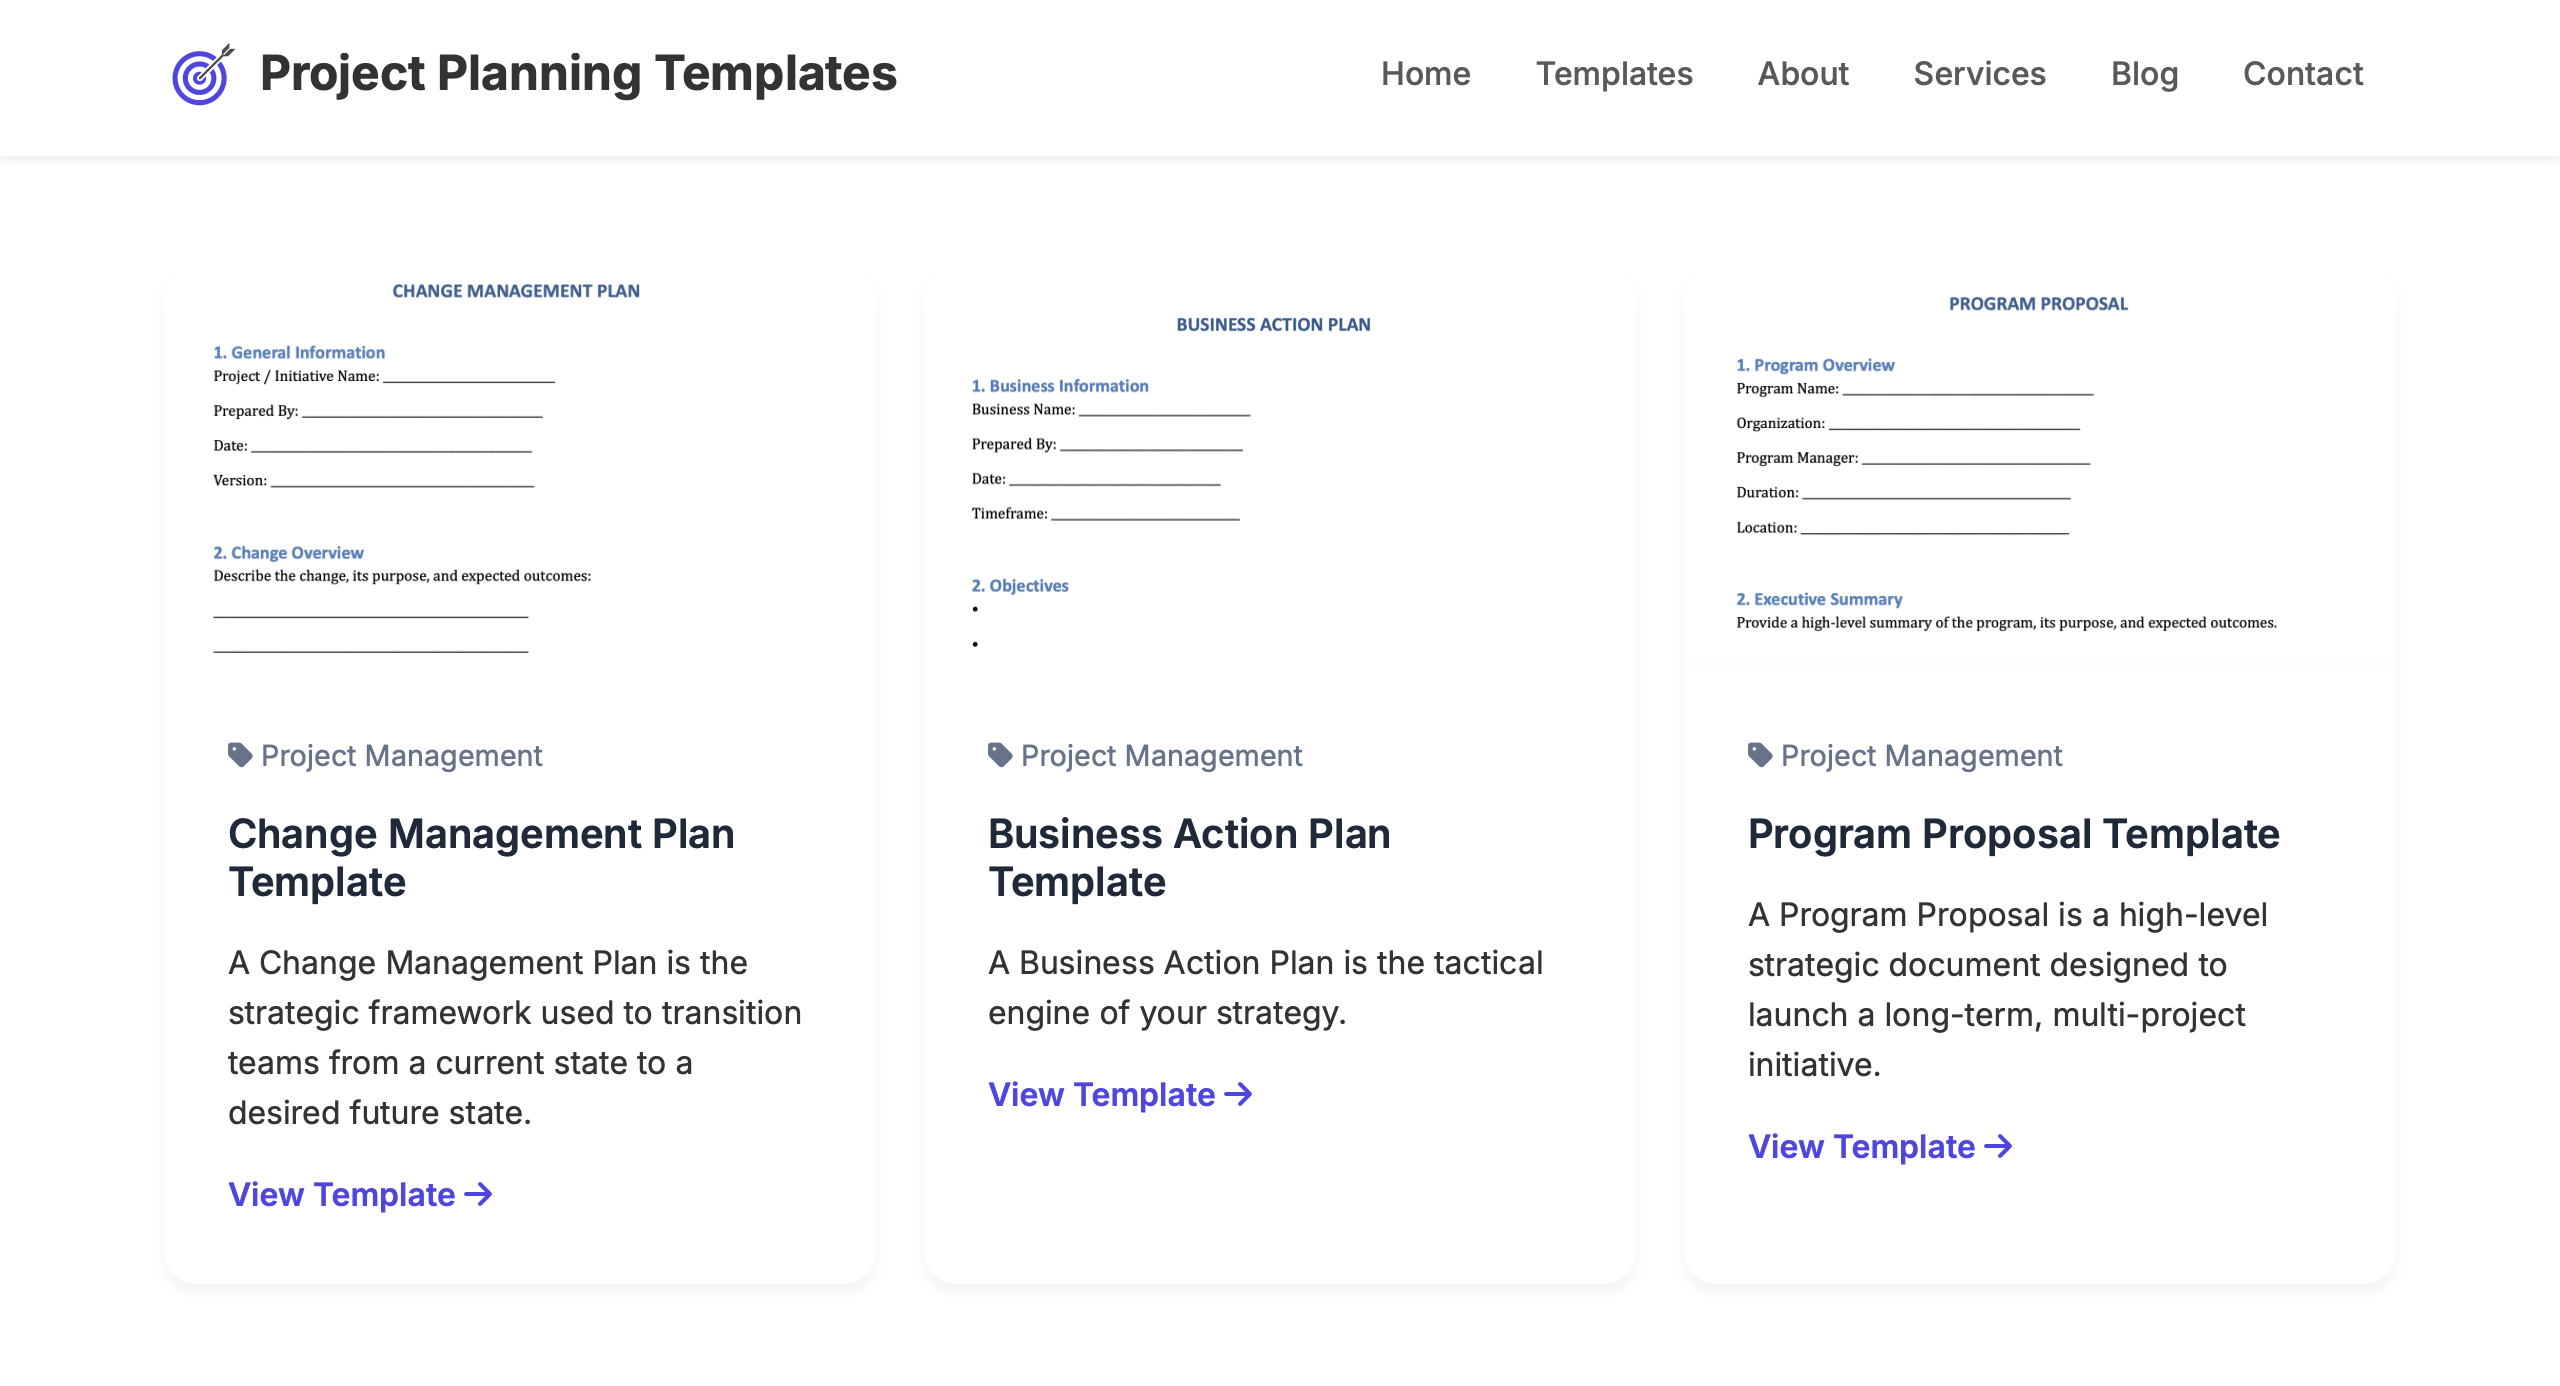View the Program Proposal template
The height and width of the screenshot is (1386, 2560).
[1862, 1146]
